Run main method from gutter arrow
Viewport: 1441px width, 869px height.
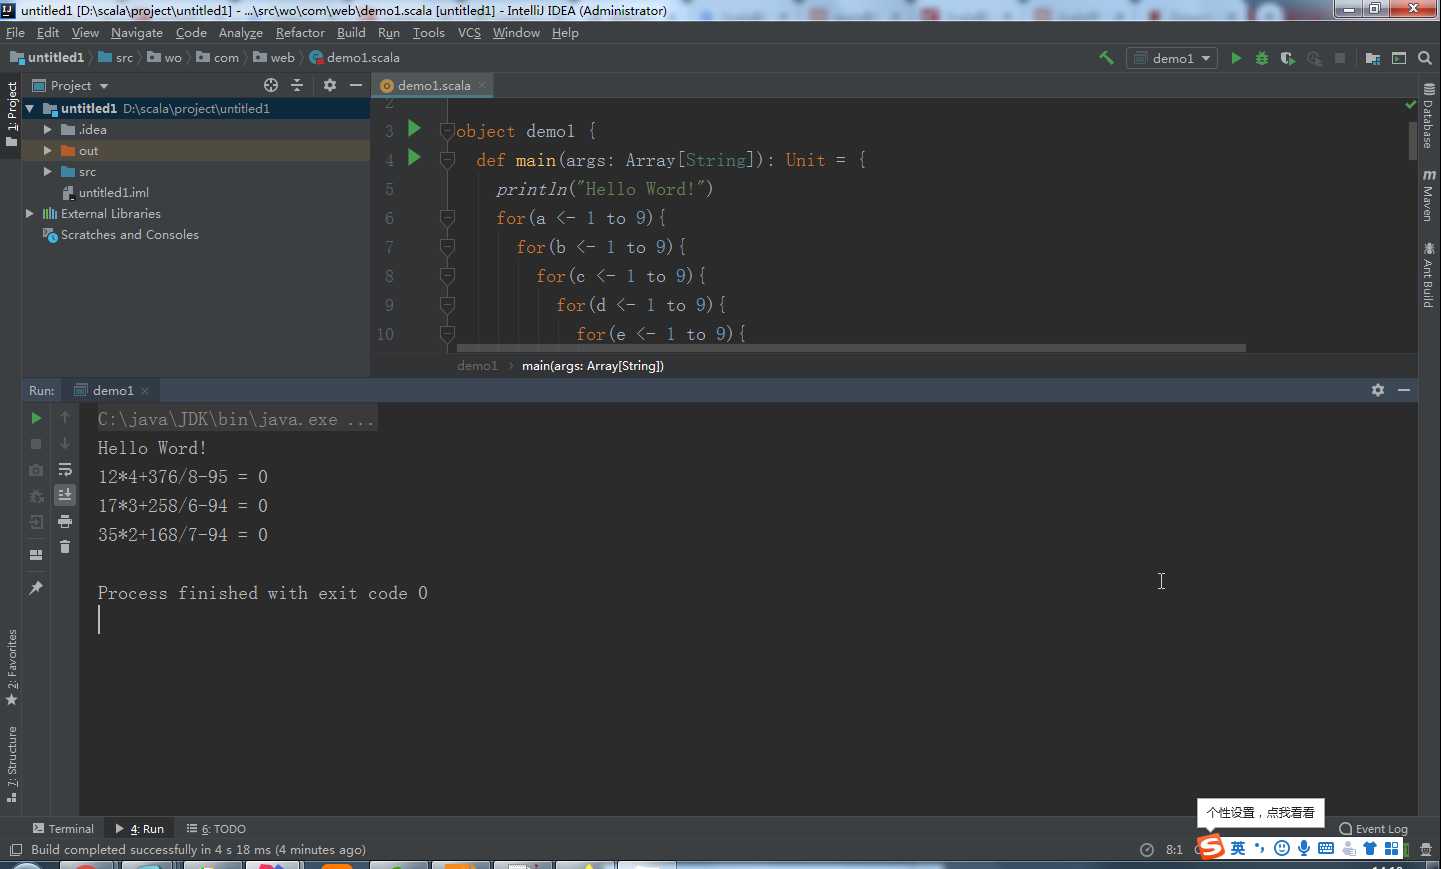click(414, 157)
